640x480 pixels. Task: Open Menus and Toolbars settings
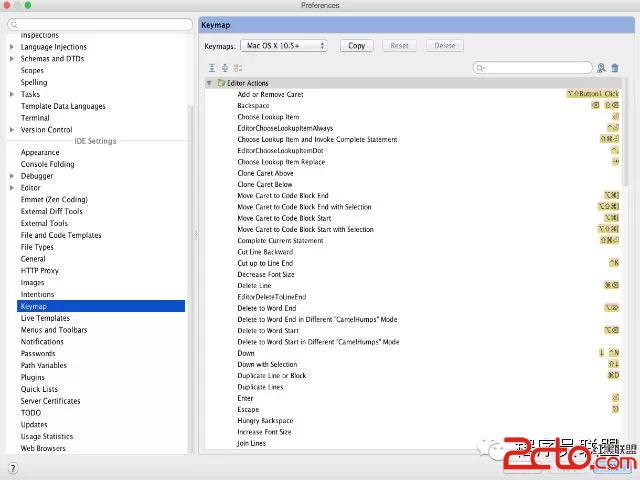tap(54, 330)
